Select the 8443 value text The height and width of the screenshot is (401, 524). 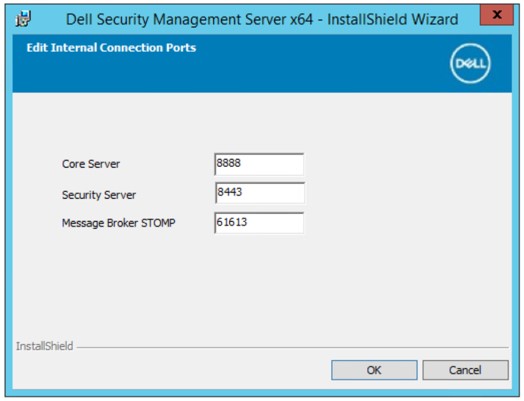(230, 192)
